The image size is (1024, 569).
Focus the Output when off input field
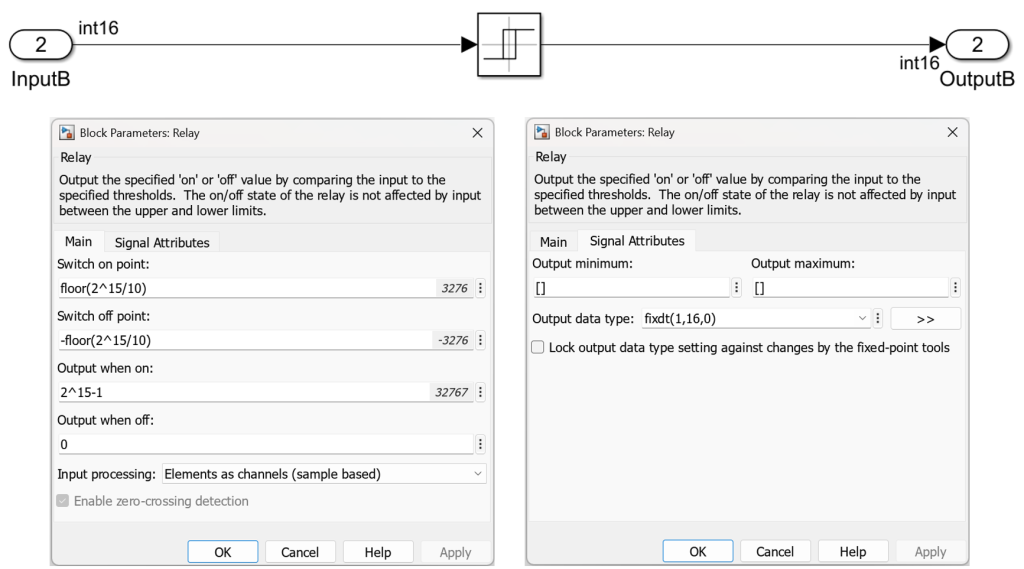pyautogui.click(x=266, y=444)
